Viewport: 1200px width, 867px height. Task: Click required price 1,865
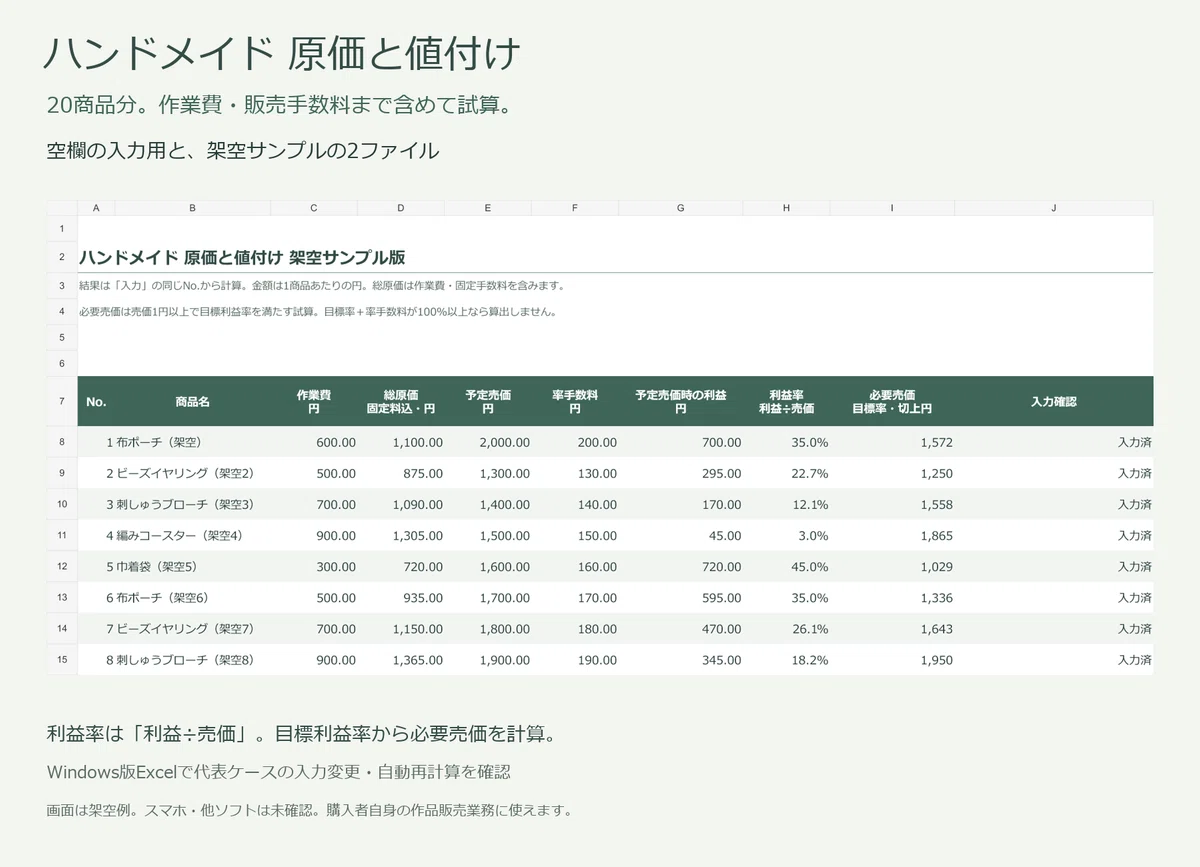pos(937,535)
